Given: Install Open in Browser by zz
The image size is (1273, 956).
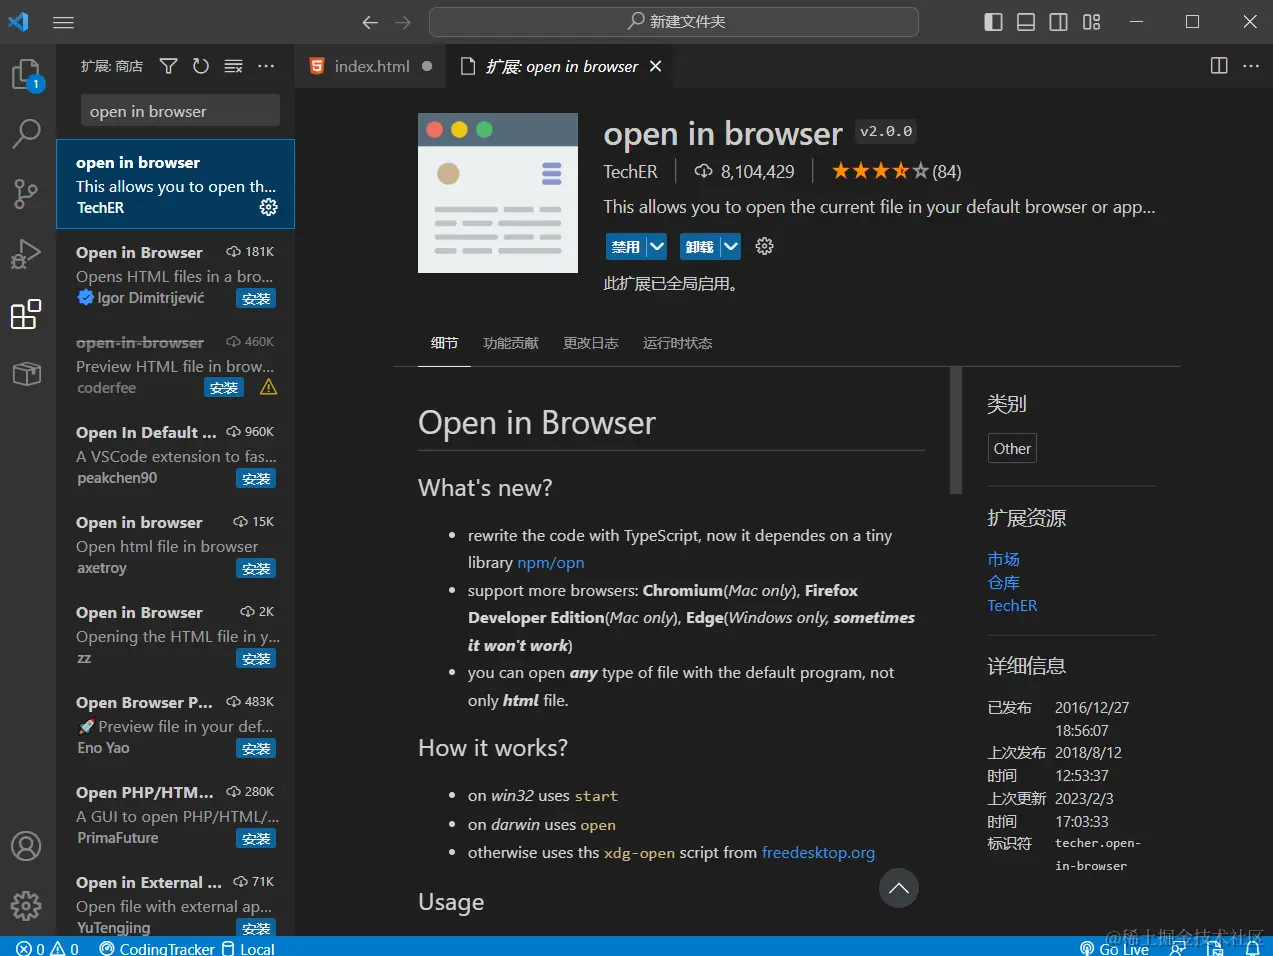Looking at the screenshot, I should (x=256, y=659).
